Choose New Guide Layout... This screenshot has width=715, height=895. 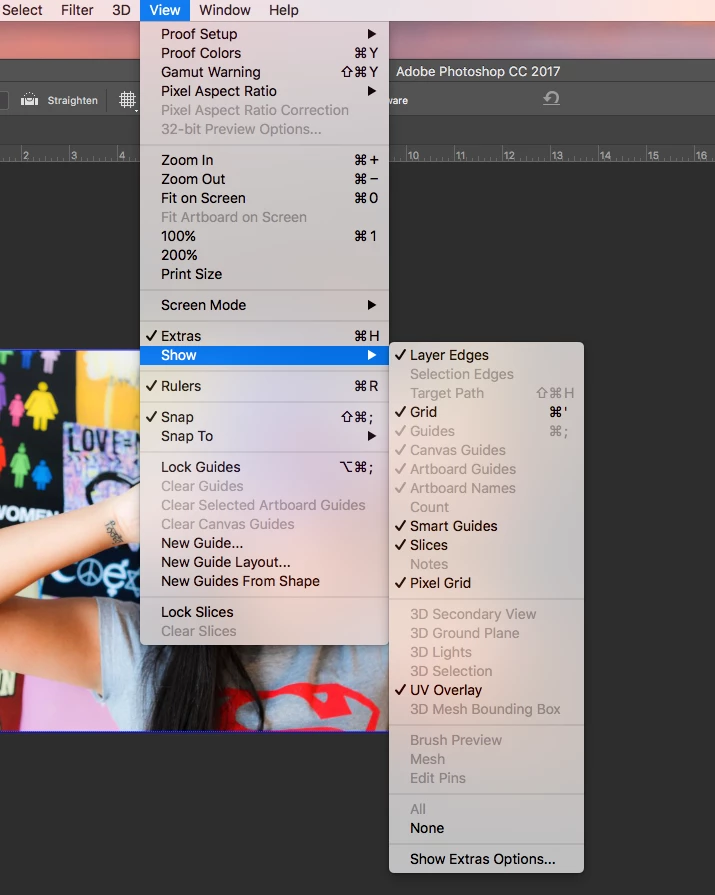point(264,562)
